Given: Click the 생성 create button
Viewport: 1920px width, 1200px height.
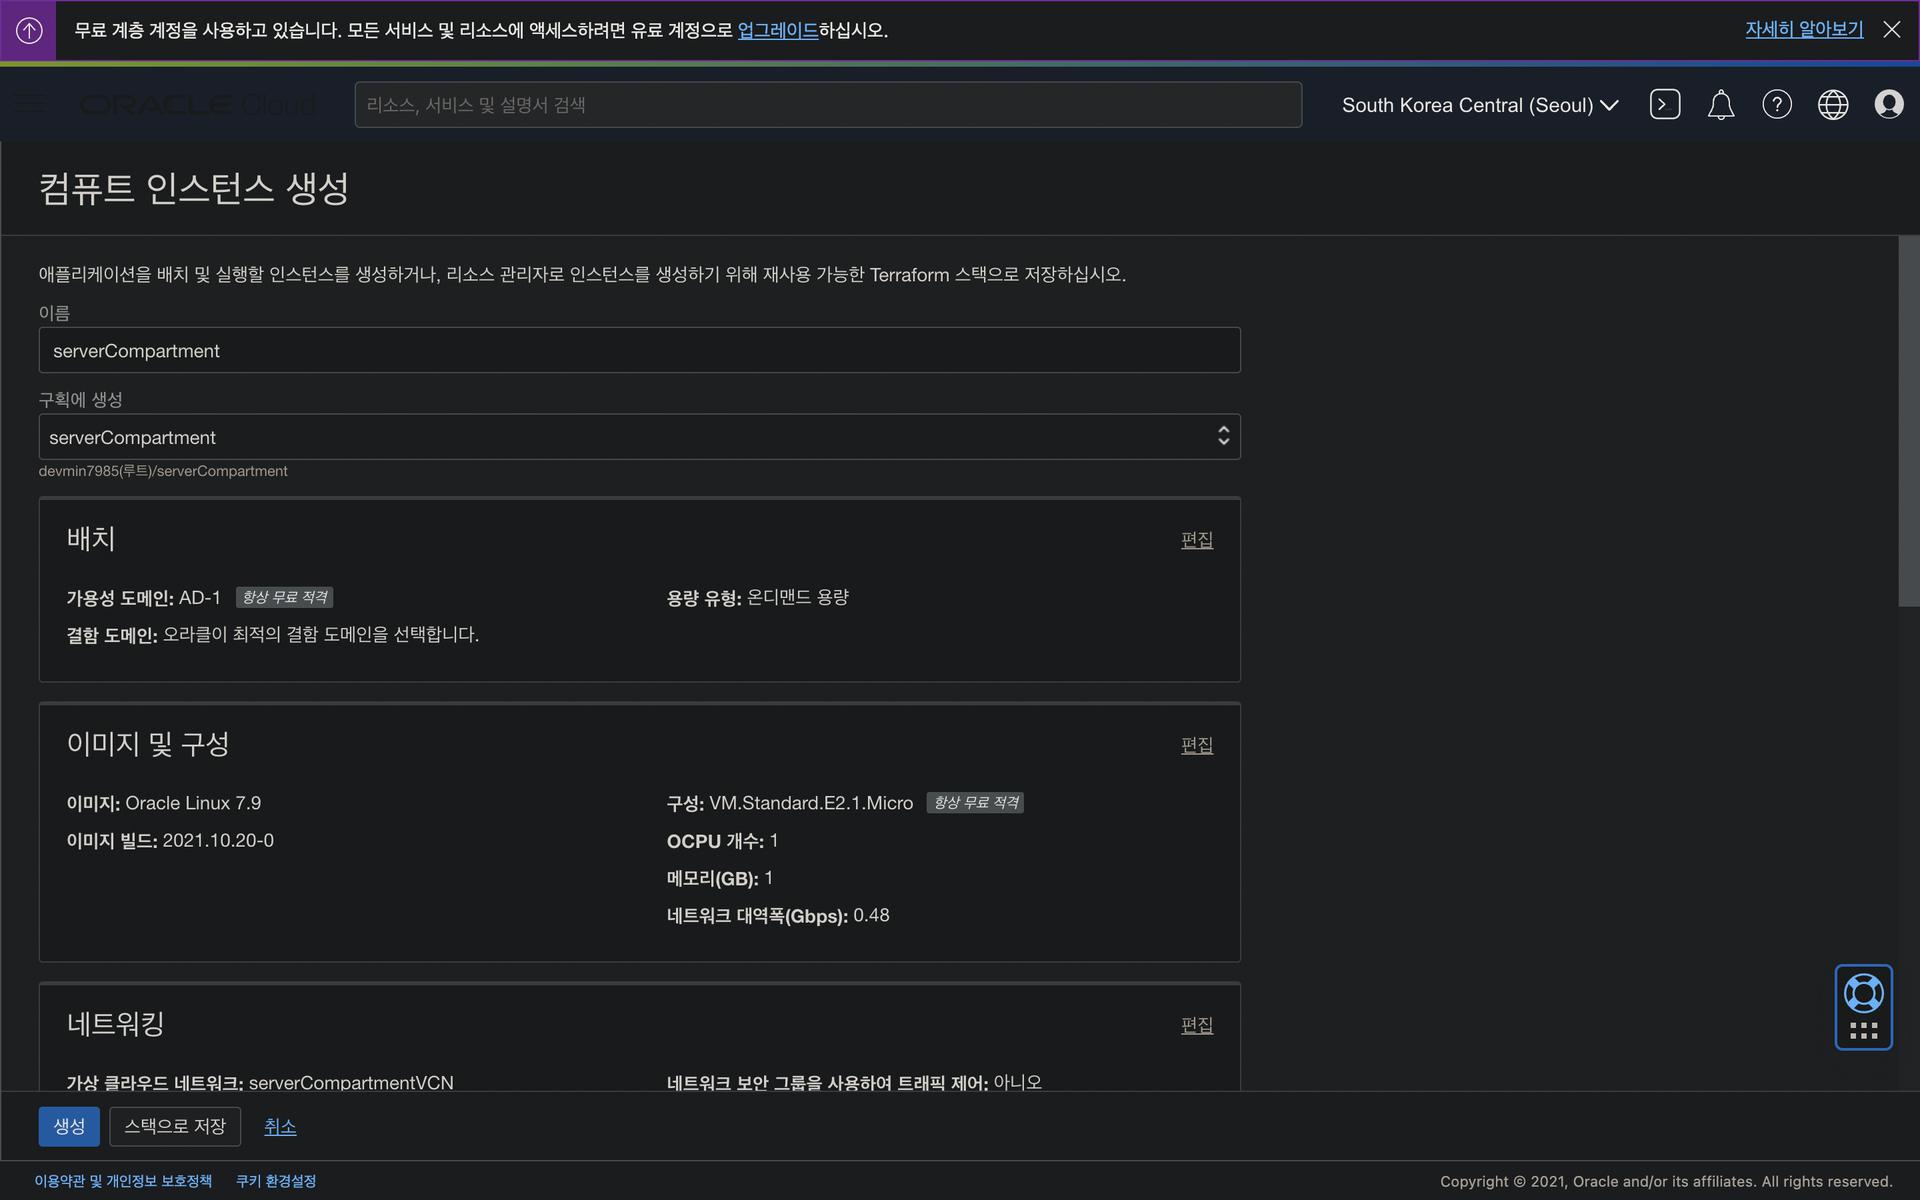Looking at the screenshot, I should coord(69,1126).
